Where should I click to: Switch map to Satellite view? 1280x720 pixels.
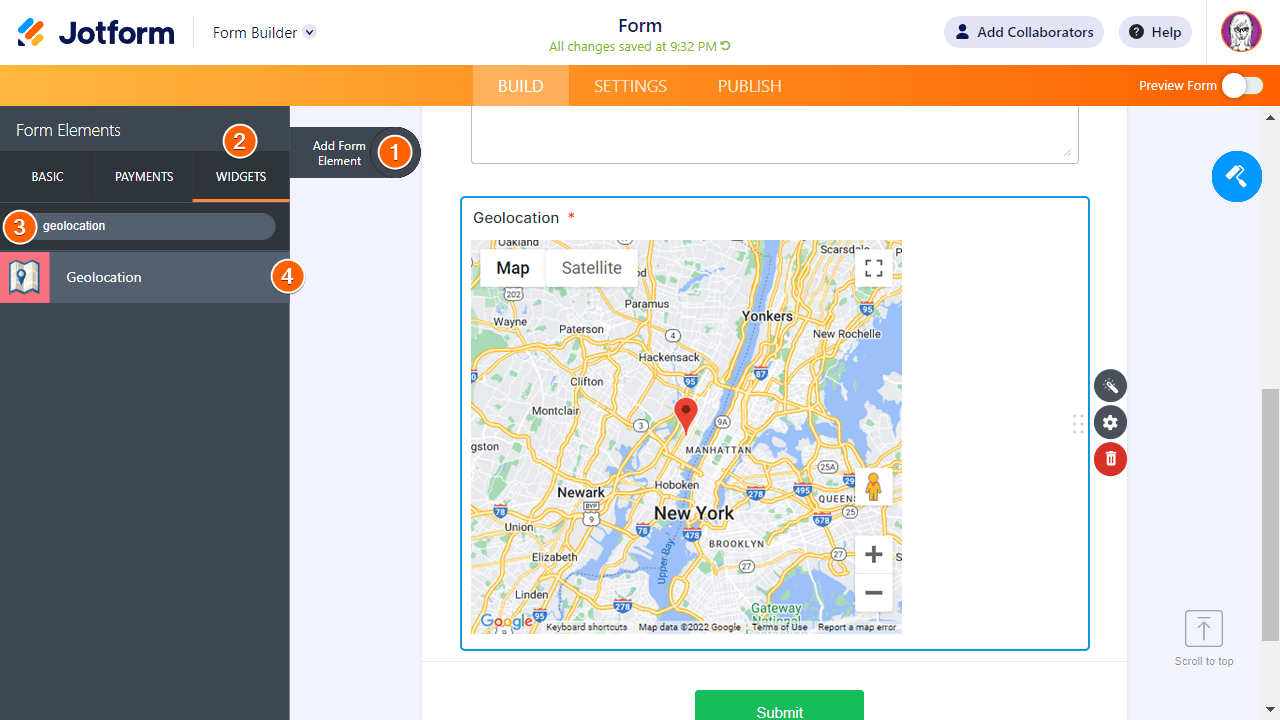click(x=591, y=268)
